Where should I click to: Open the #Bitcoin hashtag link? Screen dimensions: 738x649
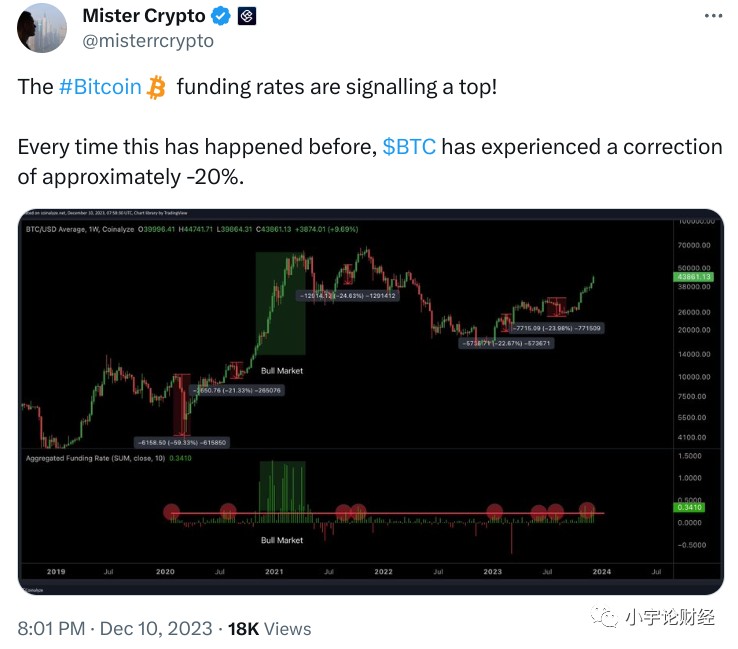[100, 87]
